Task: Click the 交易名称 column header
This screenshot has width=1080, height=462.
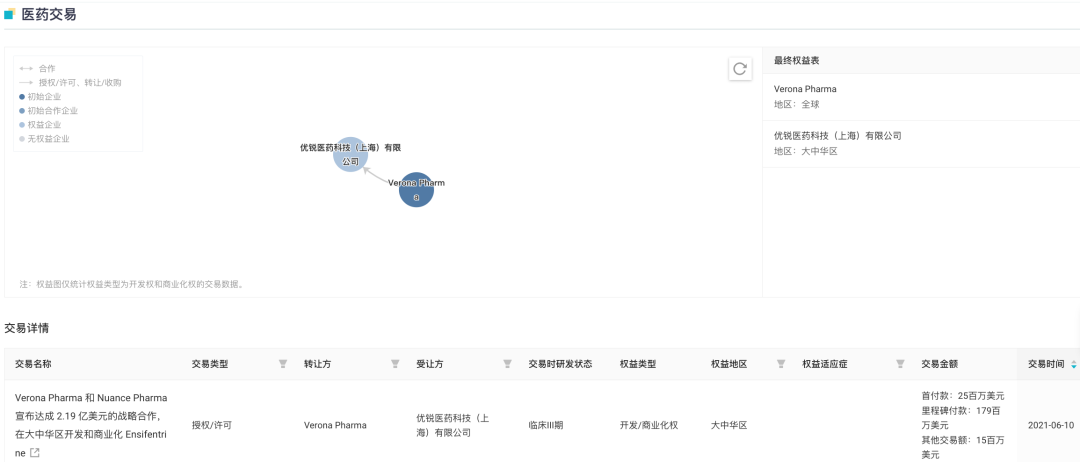Action: pos(33,364)
